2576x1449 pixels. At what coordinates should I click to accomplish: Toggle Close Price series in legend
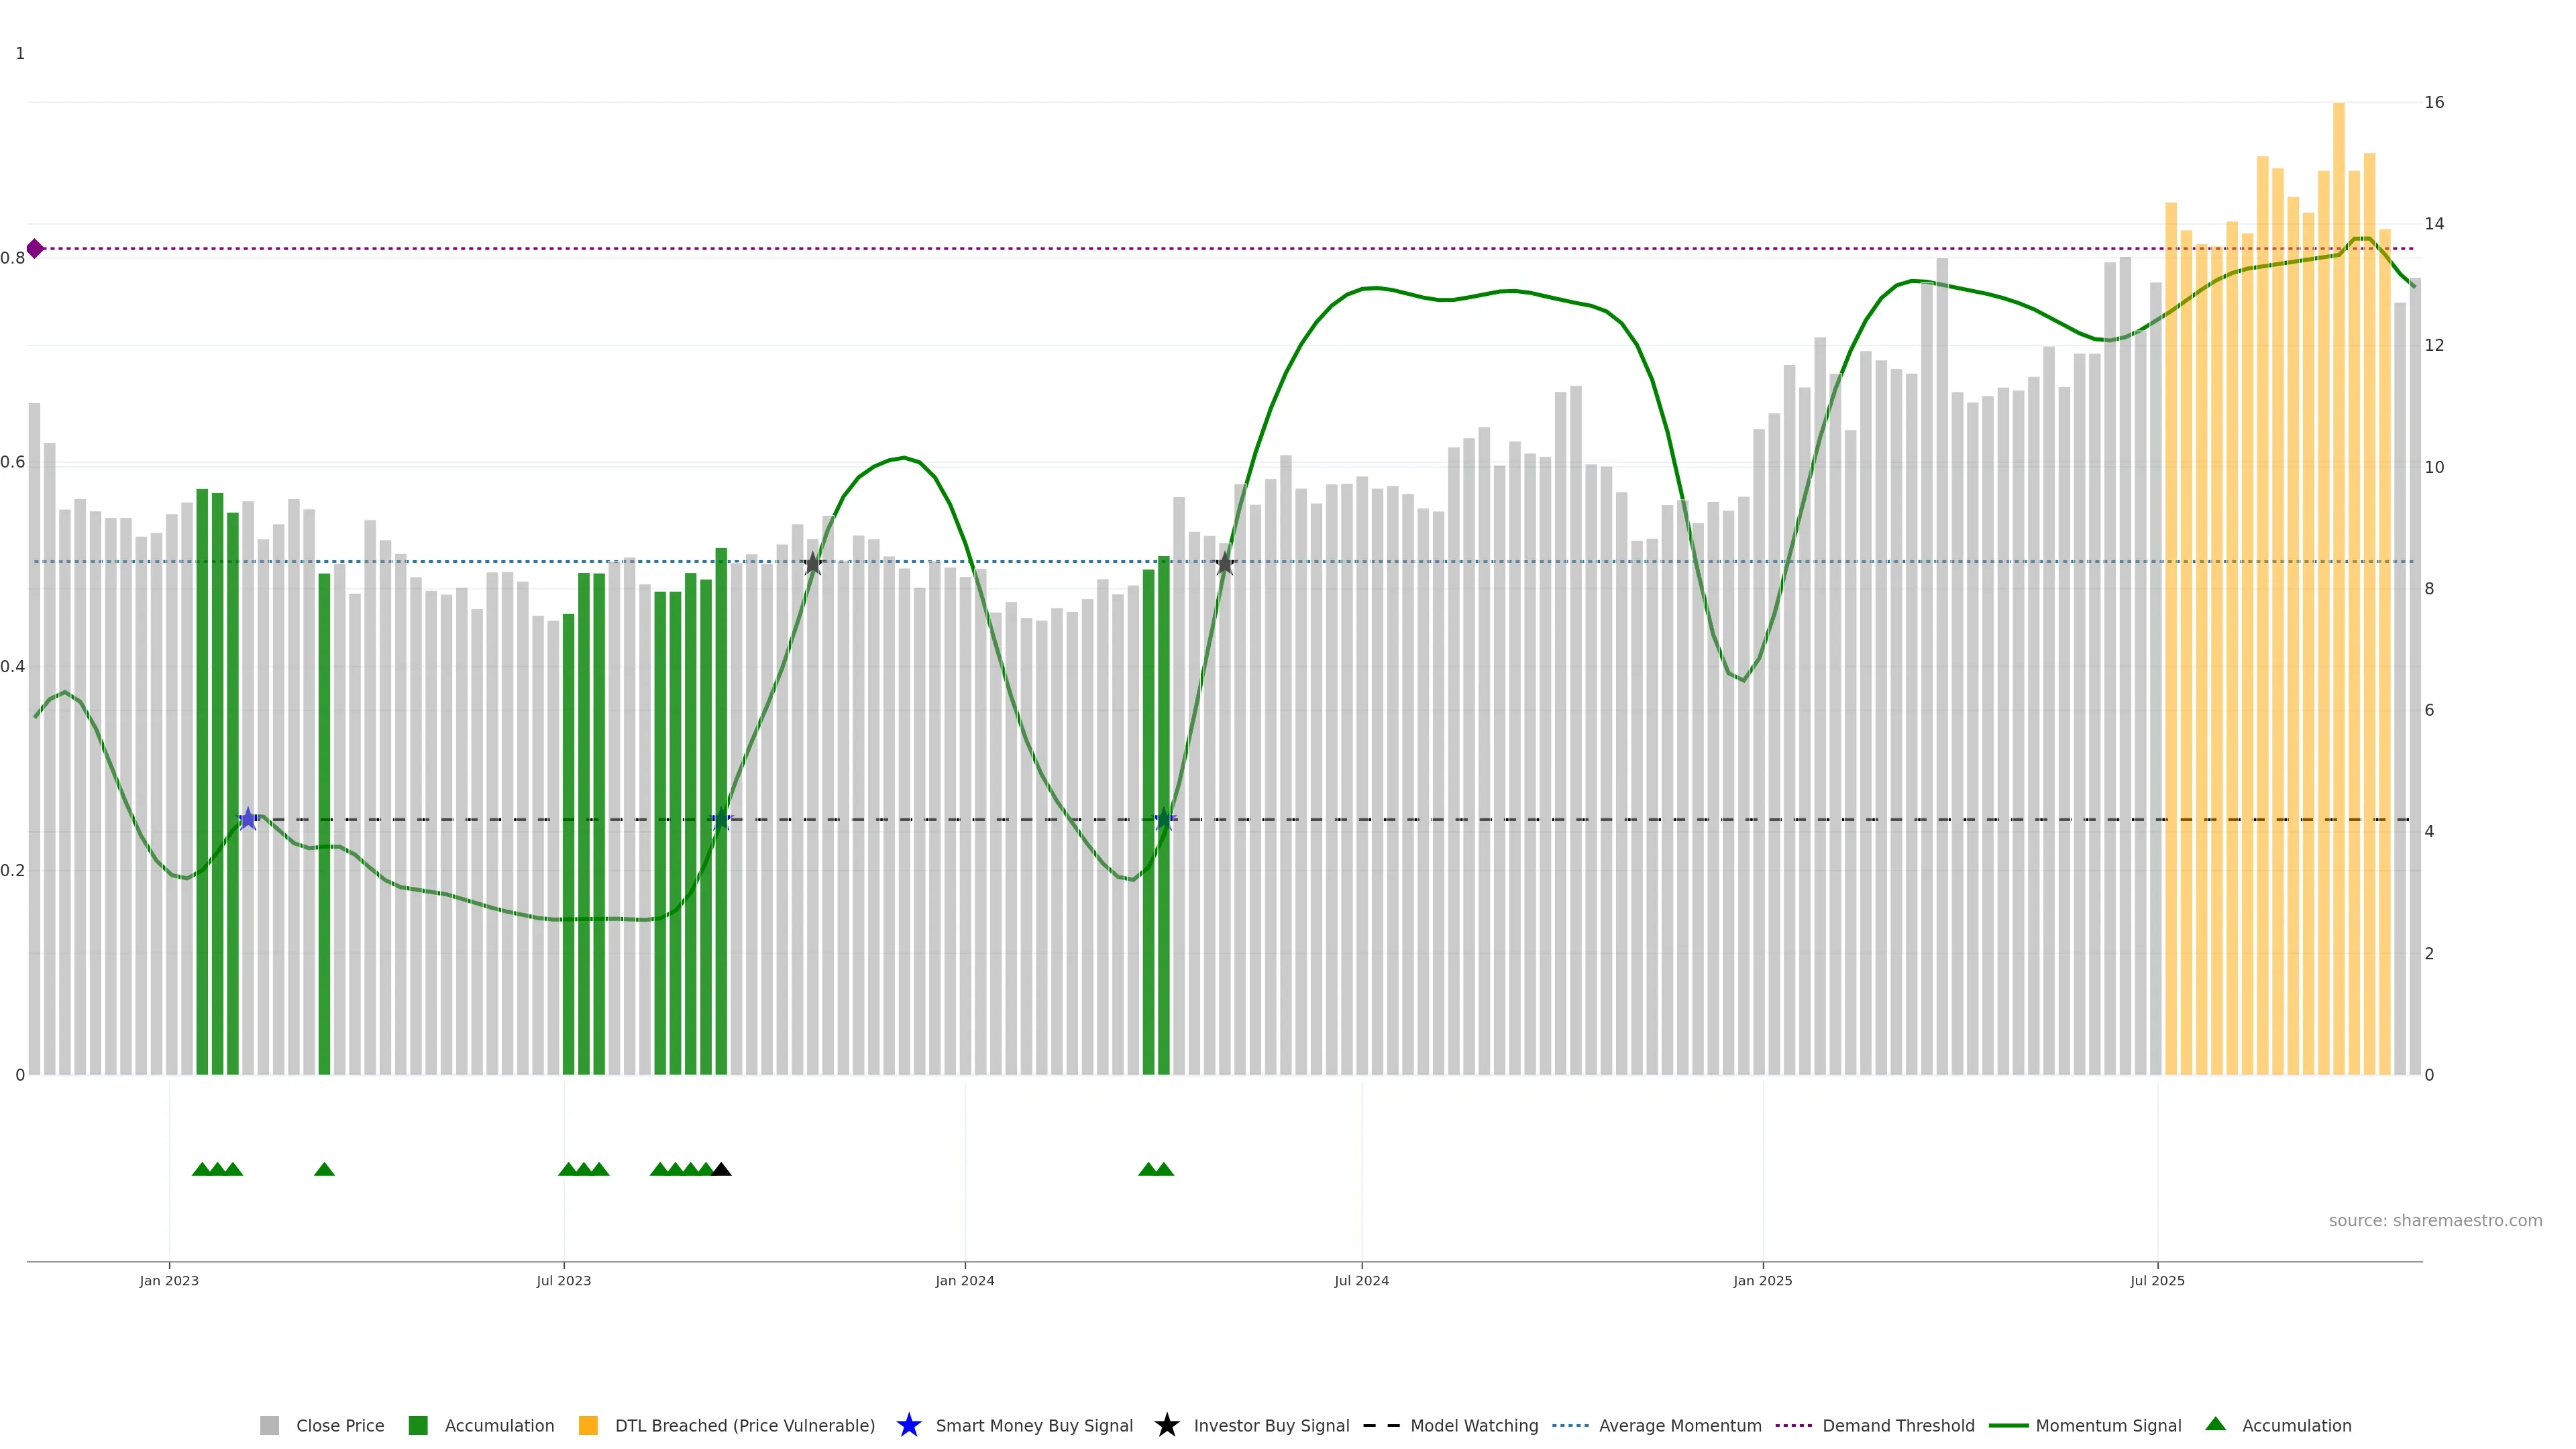point(339,1426)
